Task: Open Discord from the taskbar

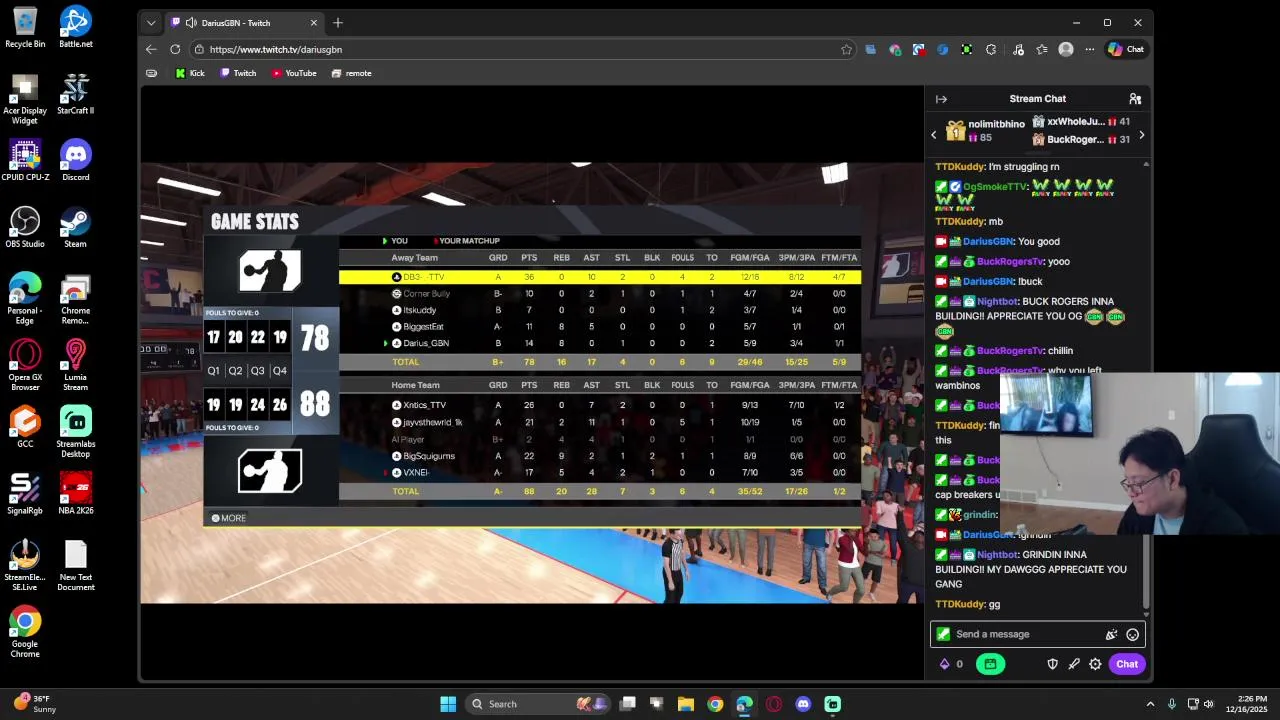Action: 803,704
